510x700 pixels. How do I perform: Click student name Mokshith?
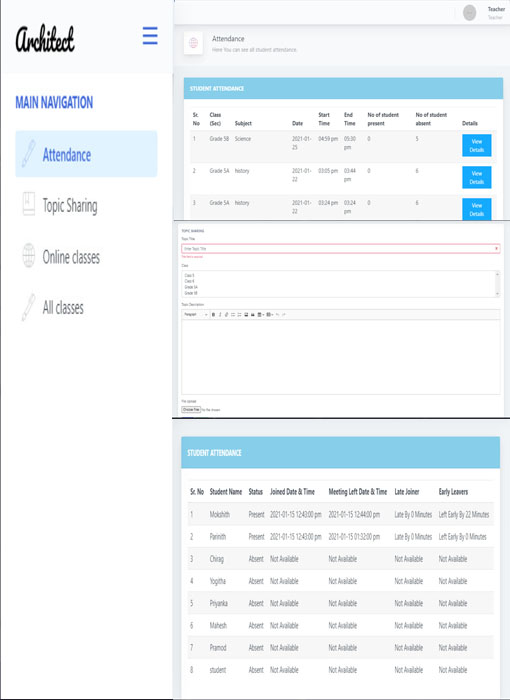219,514
